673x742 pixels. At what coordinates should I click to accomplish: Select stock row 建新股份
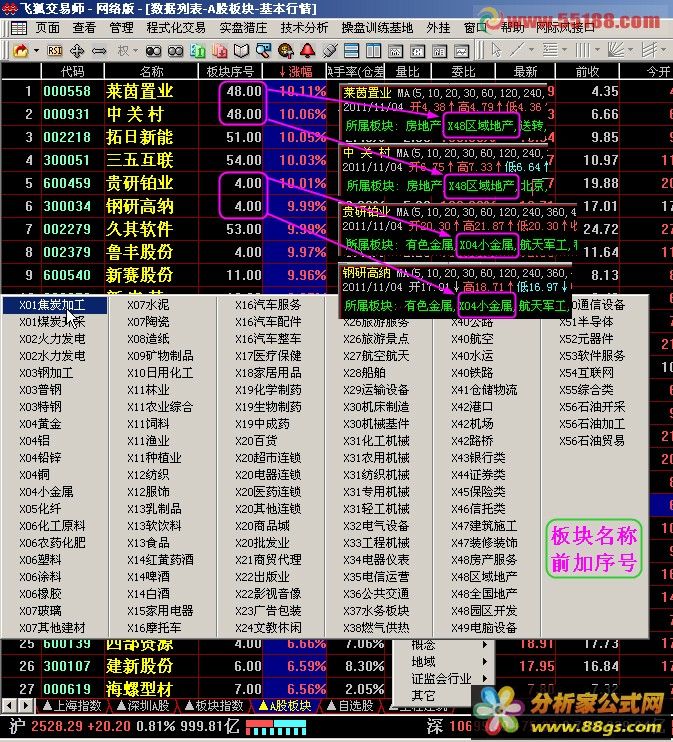click(x=139, y=666)
